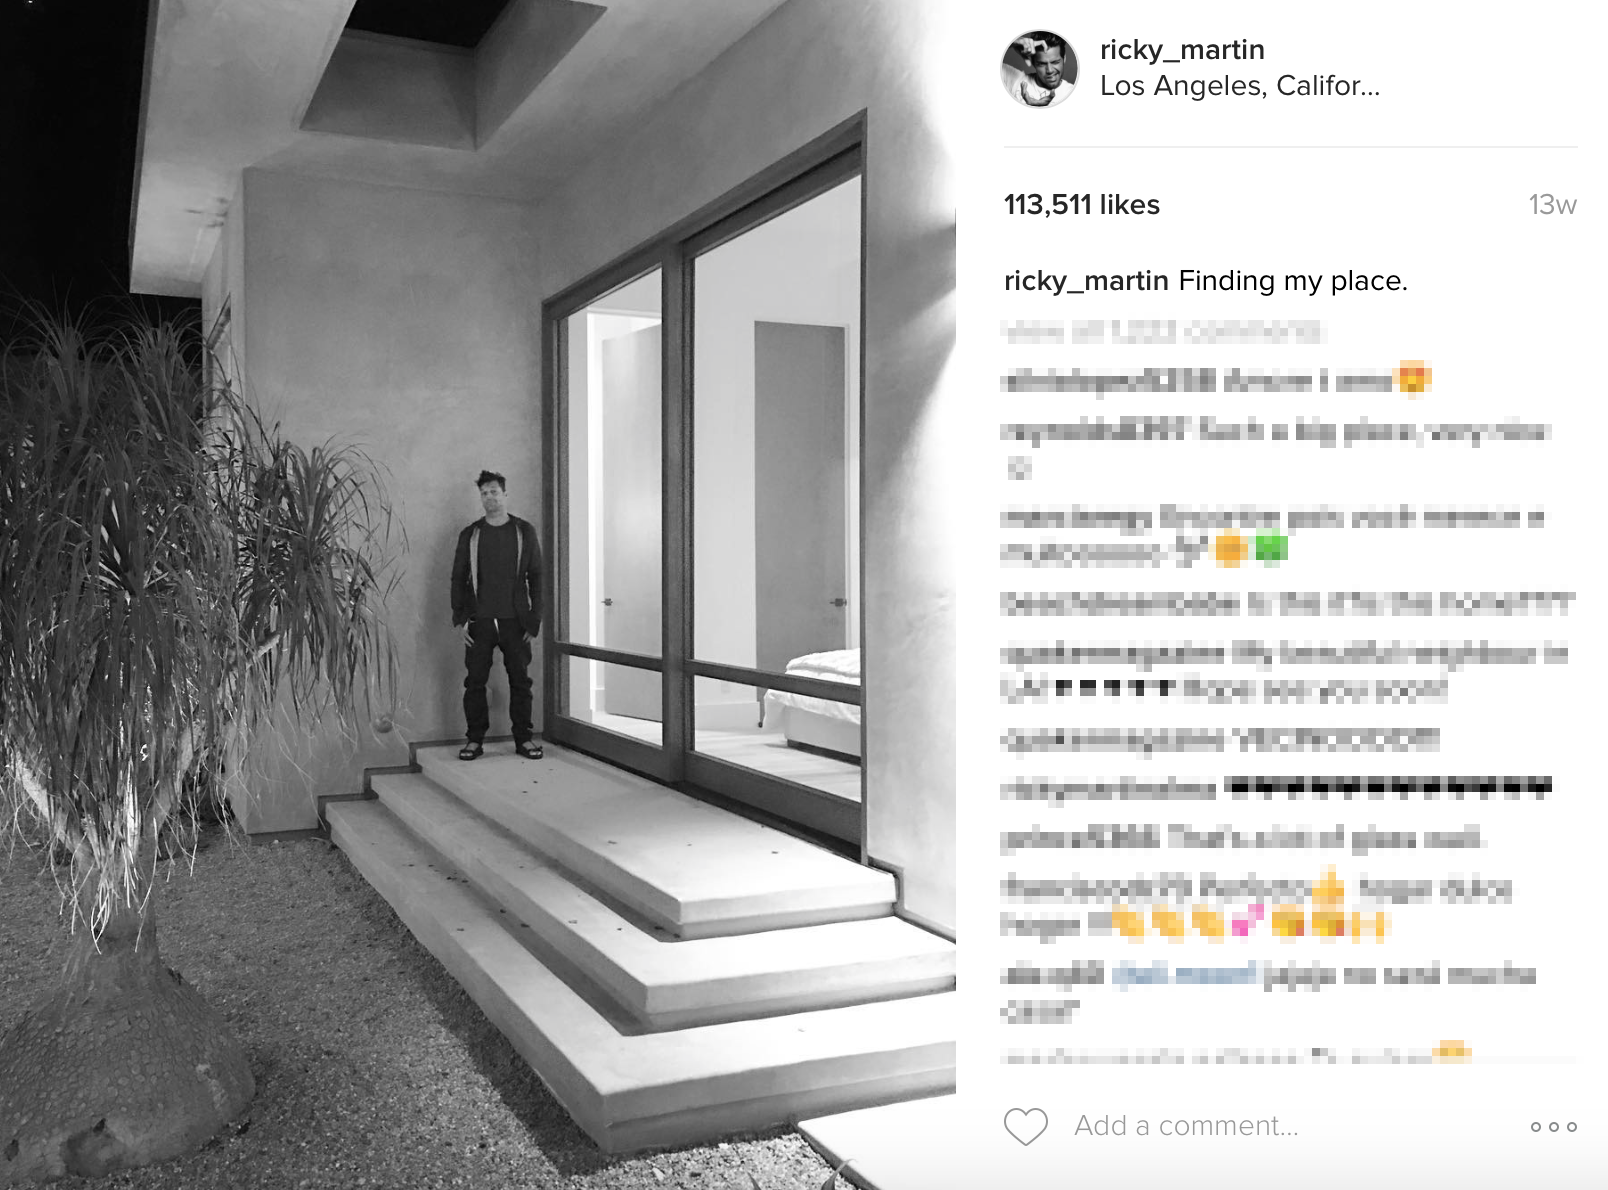Expand the blurred view all comments link

coord(1163,331)
